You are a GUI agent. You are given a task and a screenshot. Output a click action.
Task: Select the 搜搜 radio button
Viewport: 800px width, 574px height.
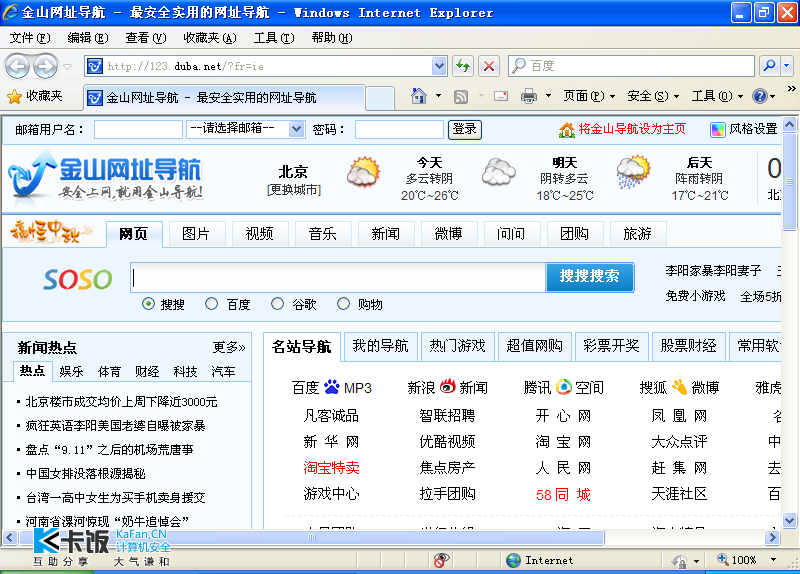coord(148,304)
